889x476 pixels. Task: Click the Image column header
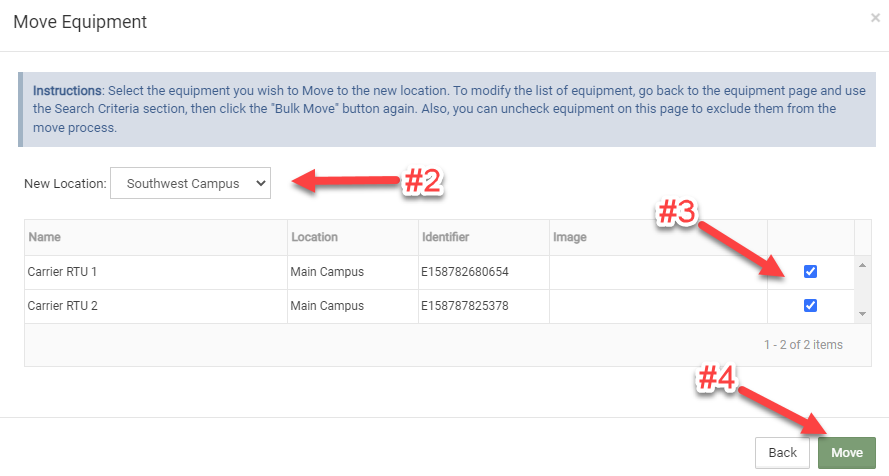(x=569, y=237)
